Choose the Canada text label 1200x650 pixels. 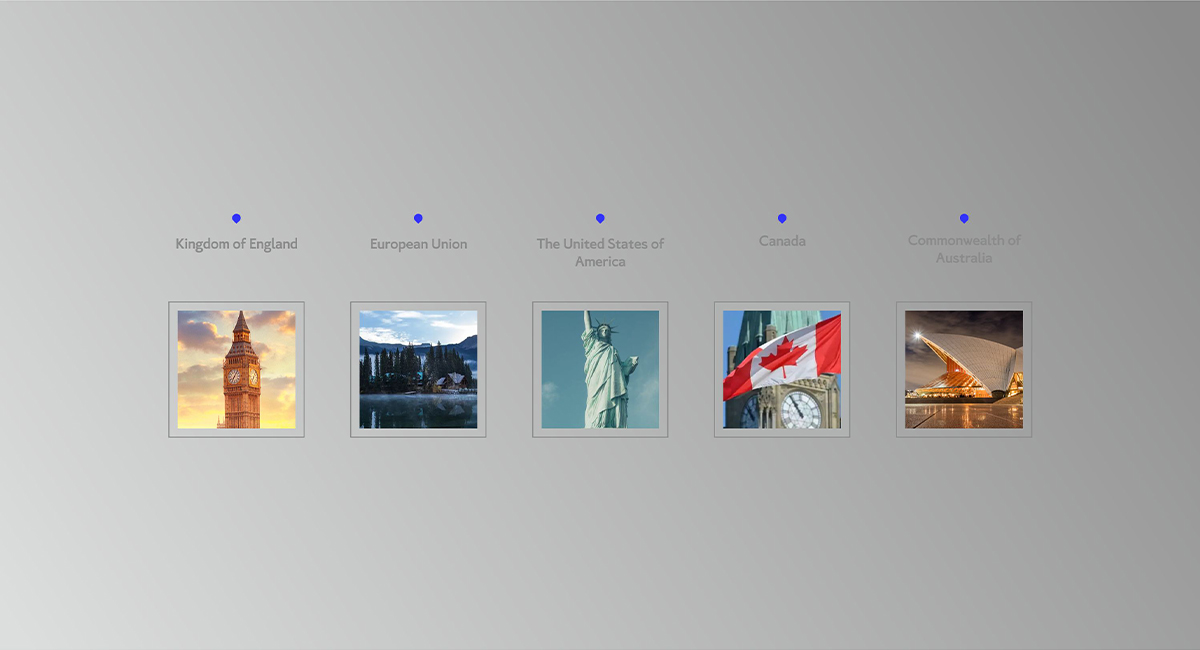(x=782, y=241)
